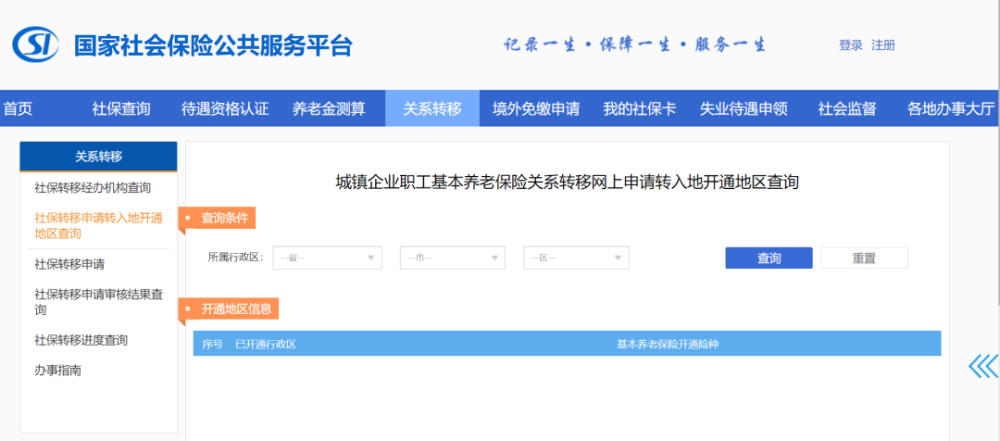Click the SI platform logo
The height and width of the screenshot is (441, 1000).
point(36,45)
